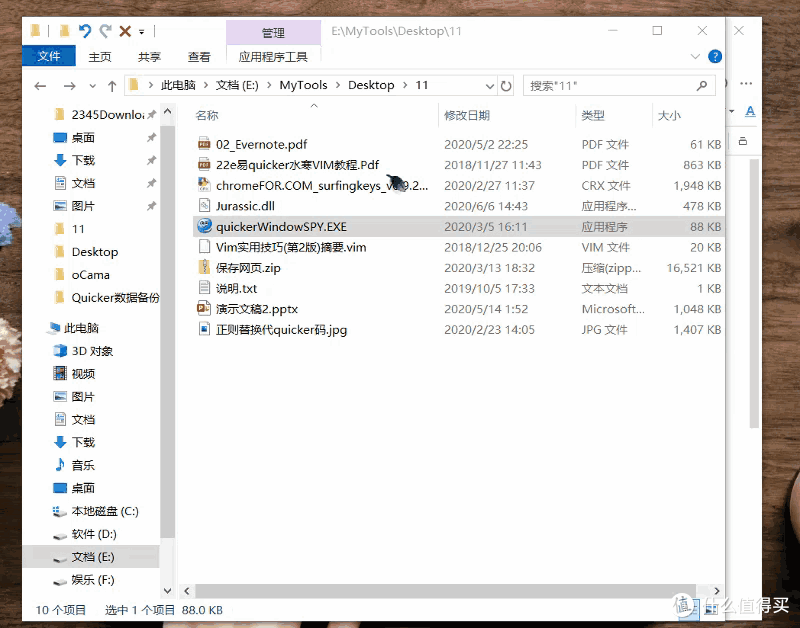Image resolution: width=800 pixels, height=628 pixels.
Task: Open quick access toolbar customize dropdown arrow
Action: [142, 32]
